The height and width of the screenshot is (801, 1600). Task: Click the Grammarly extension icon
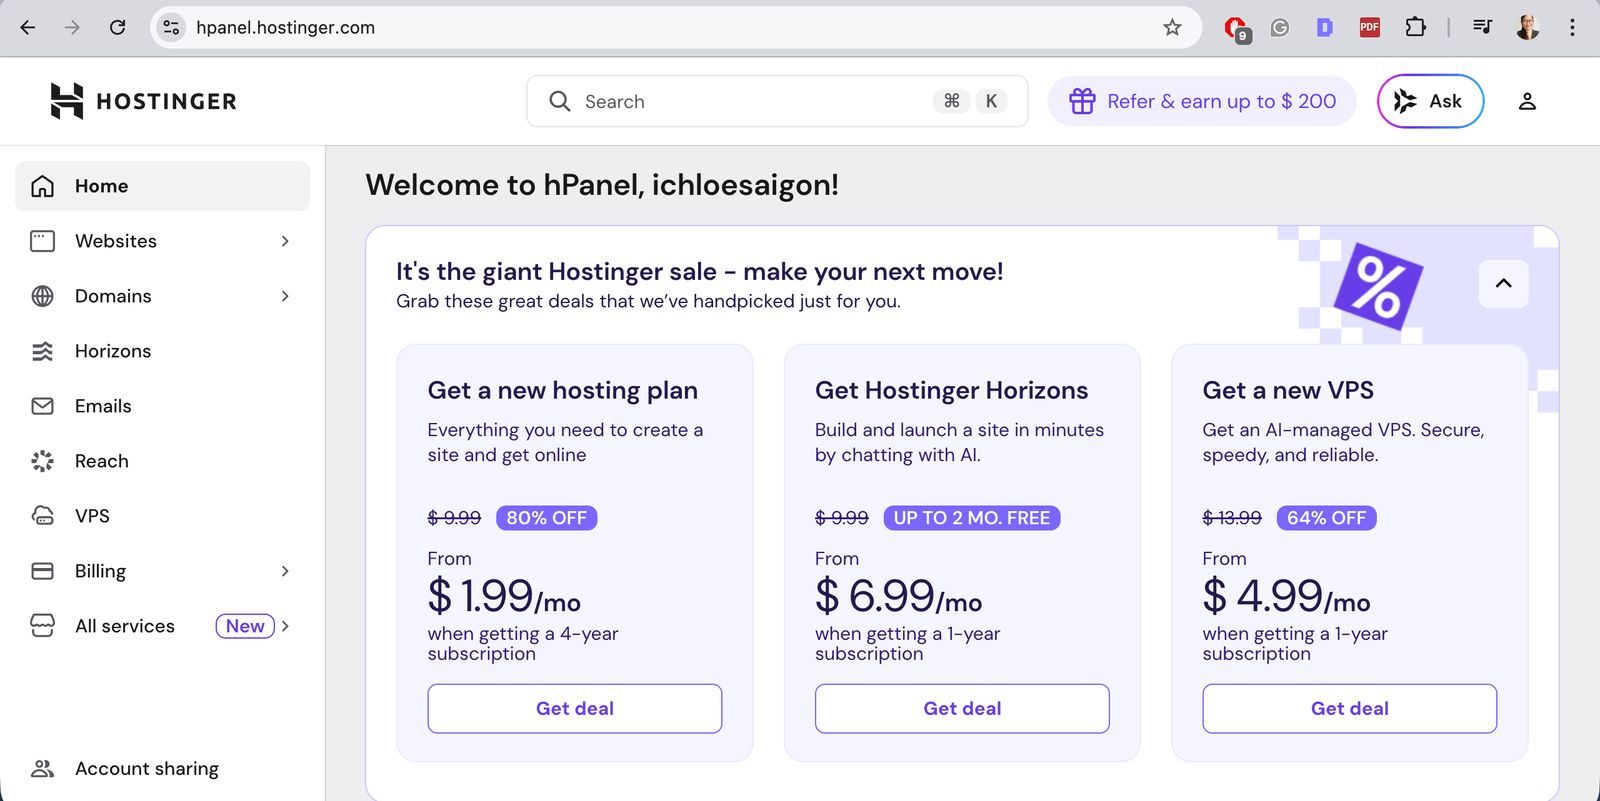[1280, 28]
